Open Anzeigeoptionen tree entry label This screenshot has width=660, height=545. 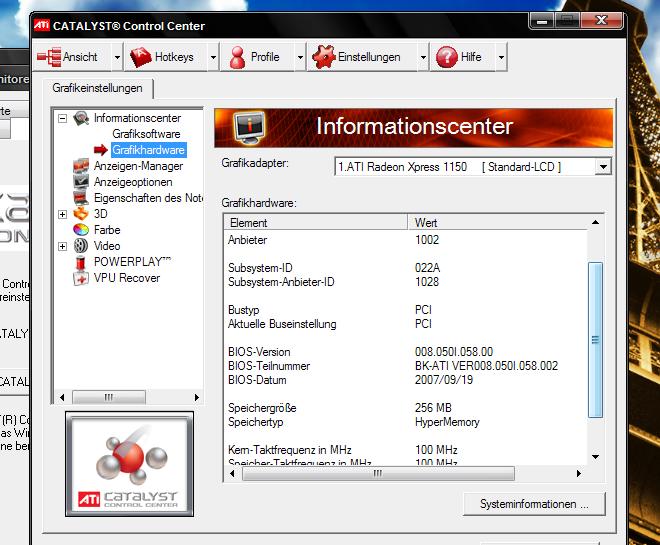click(x=133, y=182)
